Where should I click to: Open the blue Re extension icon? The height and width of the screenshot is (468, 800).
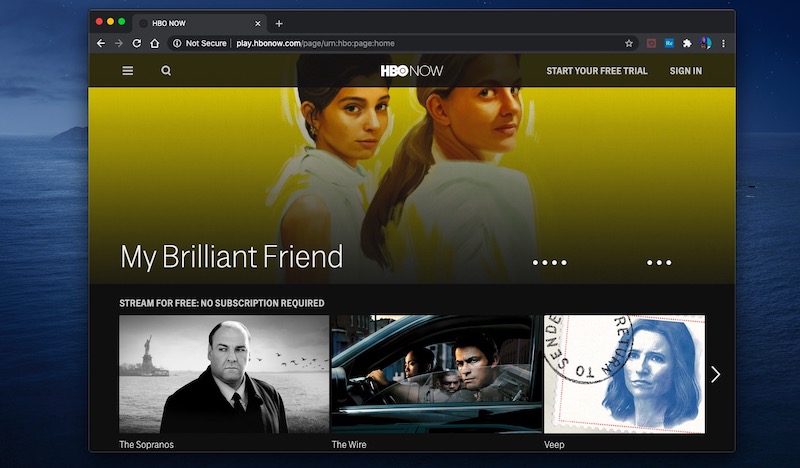click(669, 43)
